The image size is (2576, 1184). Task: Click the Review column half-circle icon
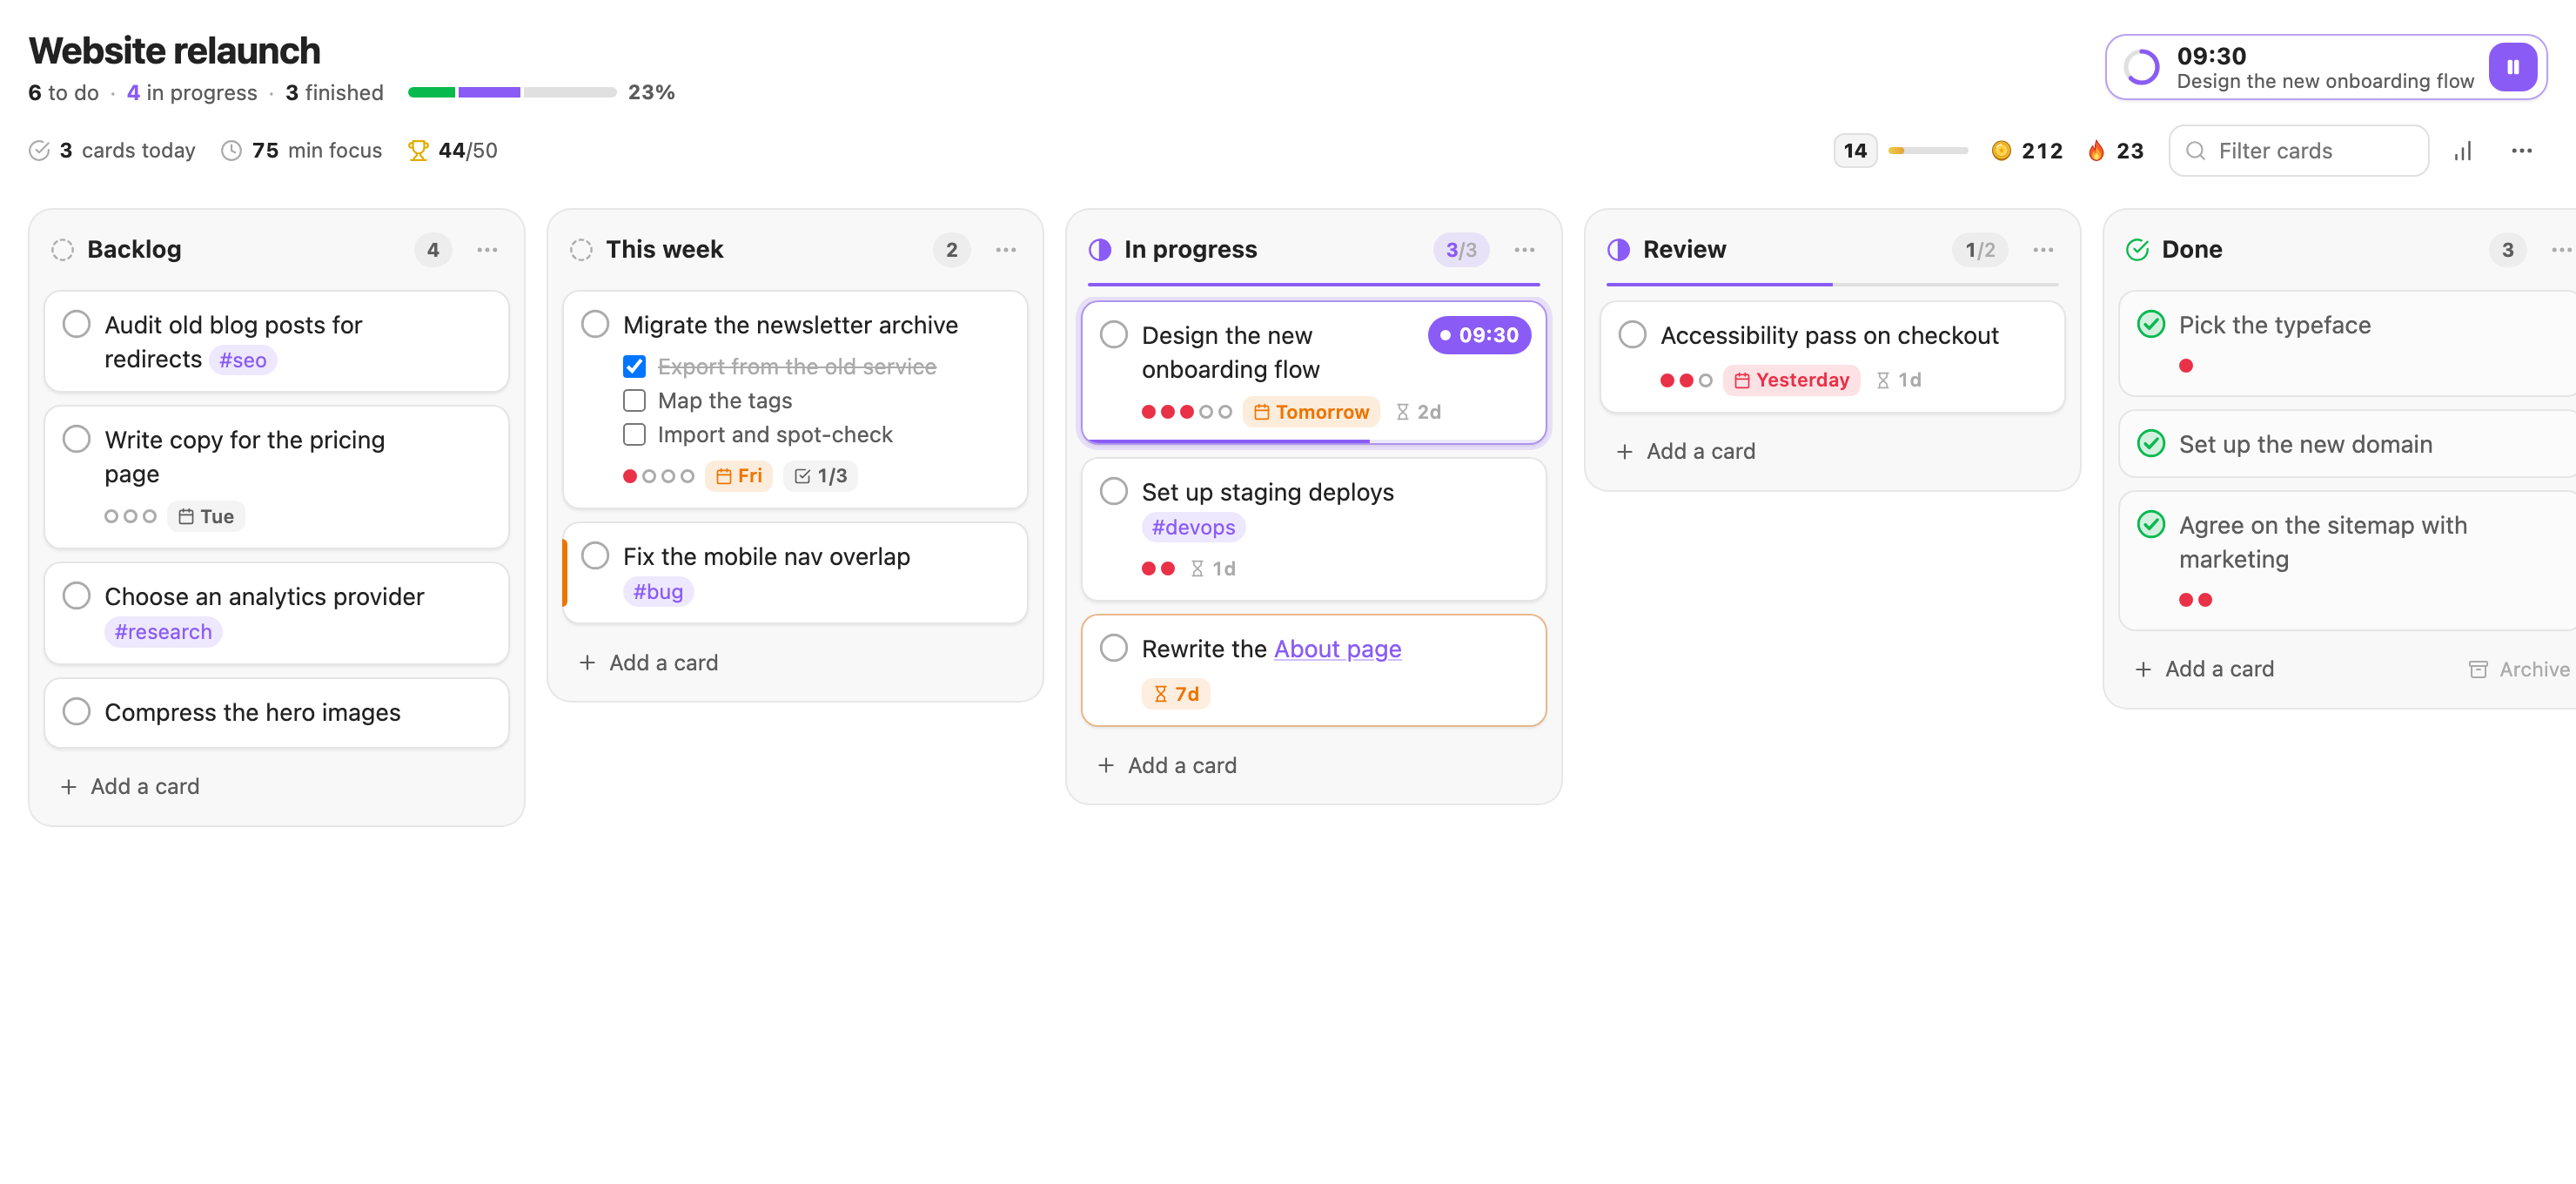[x=1618, y=250]
